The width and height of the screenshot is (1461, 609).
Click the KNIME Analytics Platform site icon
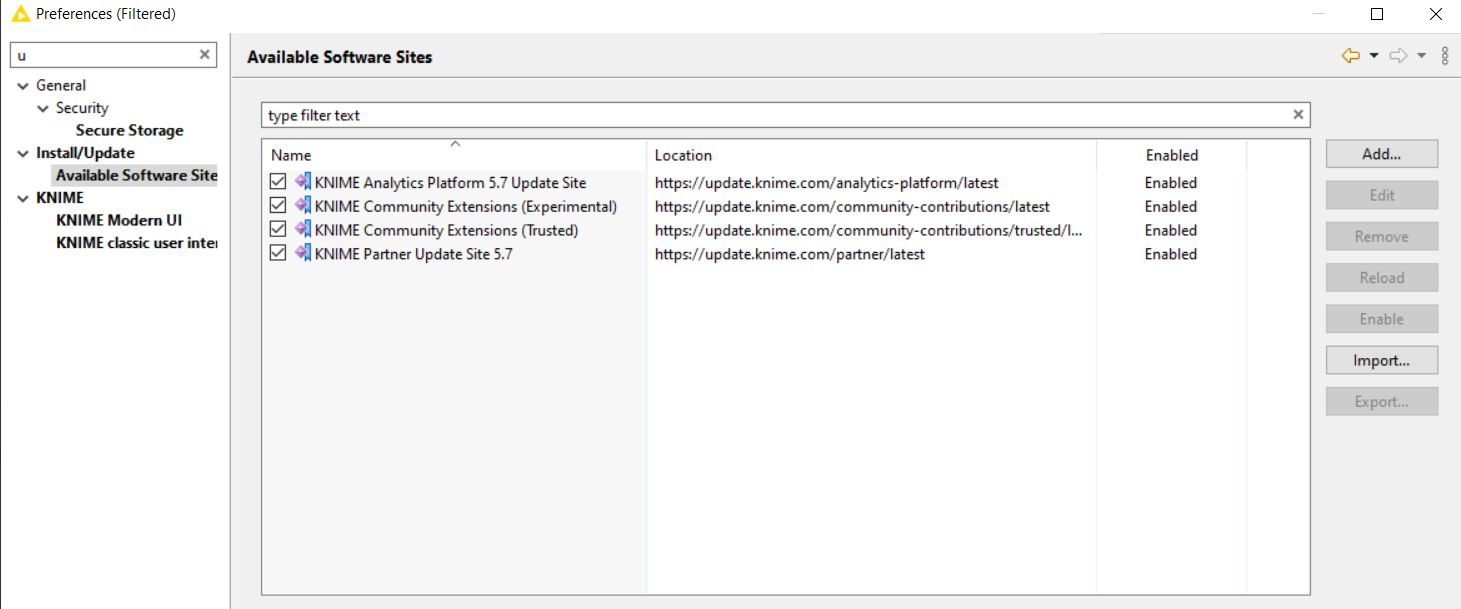(303, 182)
